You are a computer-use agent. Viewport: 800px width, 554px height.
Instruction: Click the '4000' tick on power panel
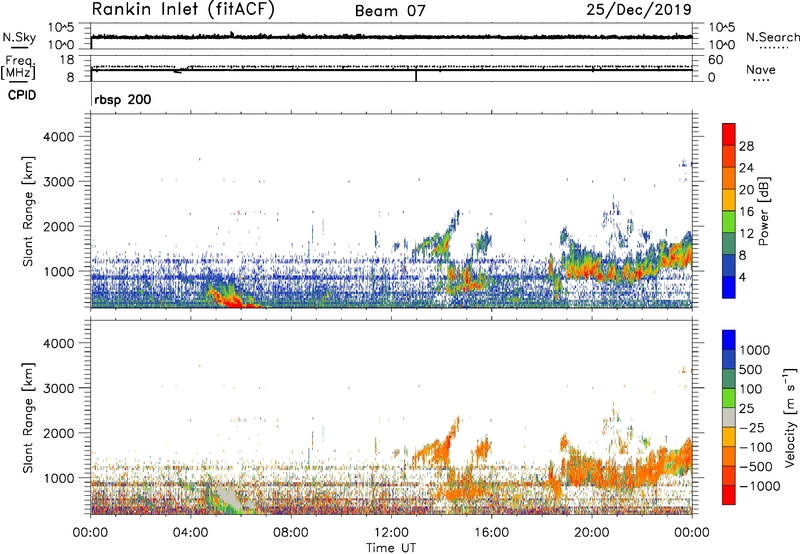tap(59, 137)
